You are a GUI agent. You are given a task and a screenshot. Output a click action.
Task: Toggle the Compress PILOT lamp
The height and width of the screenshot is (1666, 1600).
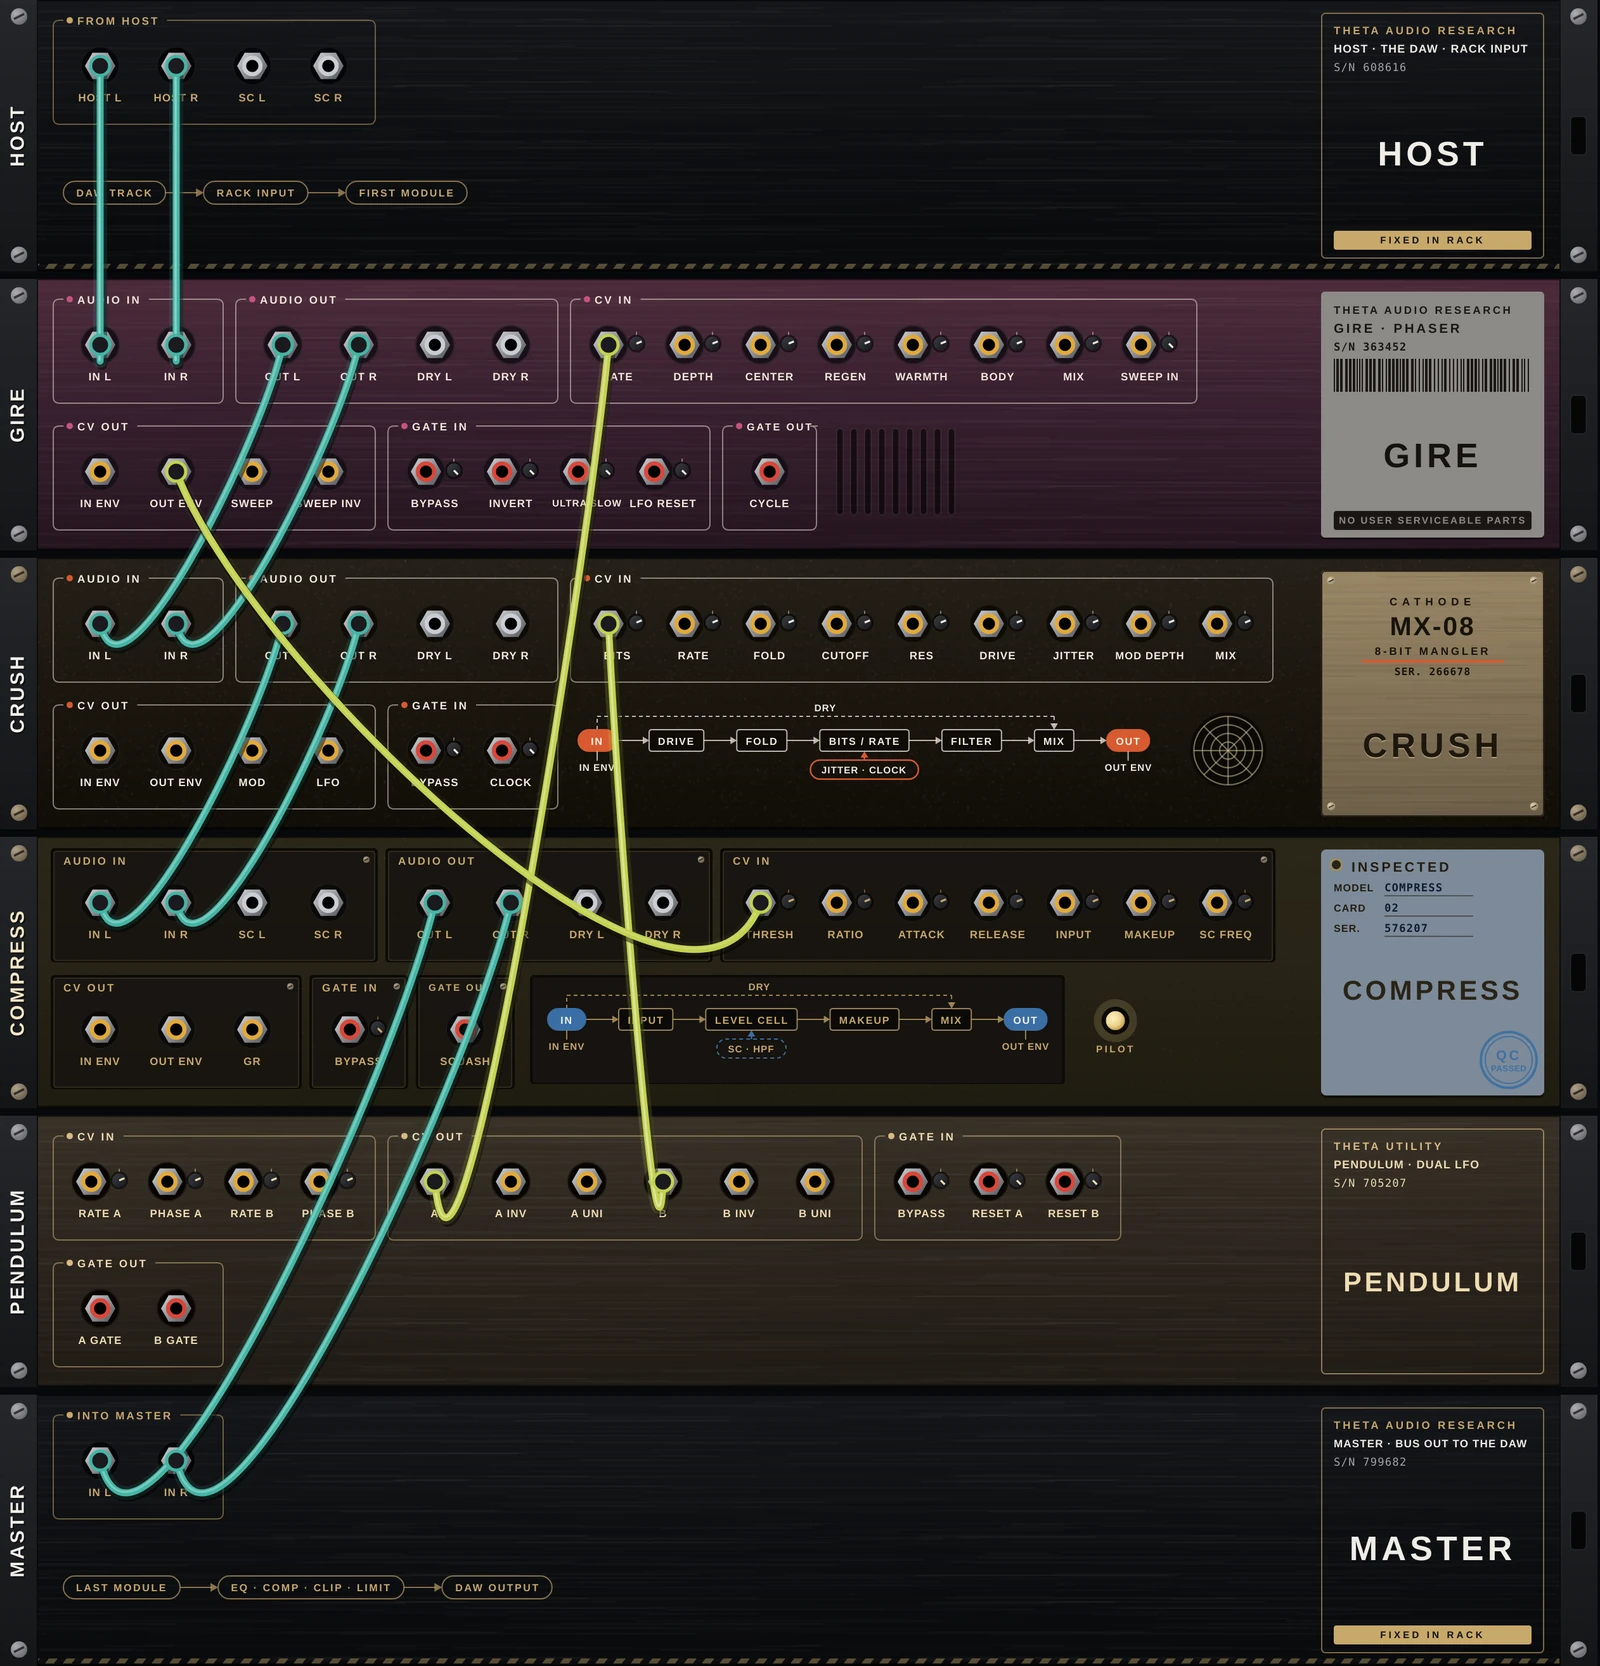pos(1115,1021)
